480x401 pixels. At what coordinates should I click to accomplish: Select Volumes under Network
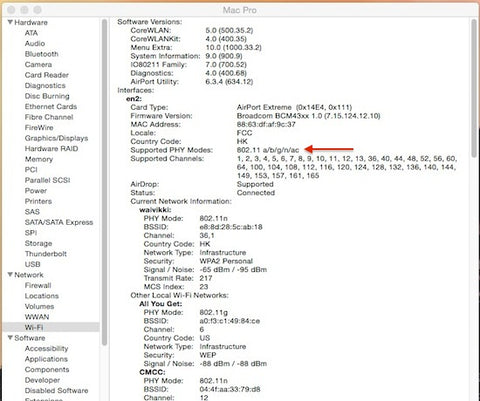point(39,306)
